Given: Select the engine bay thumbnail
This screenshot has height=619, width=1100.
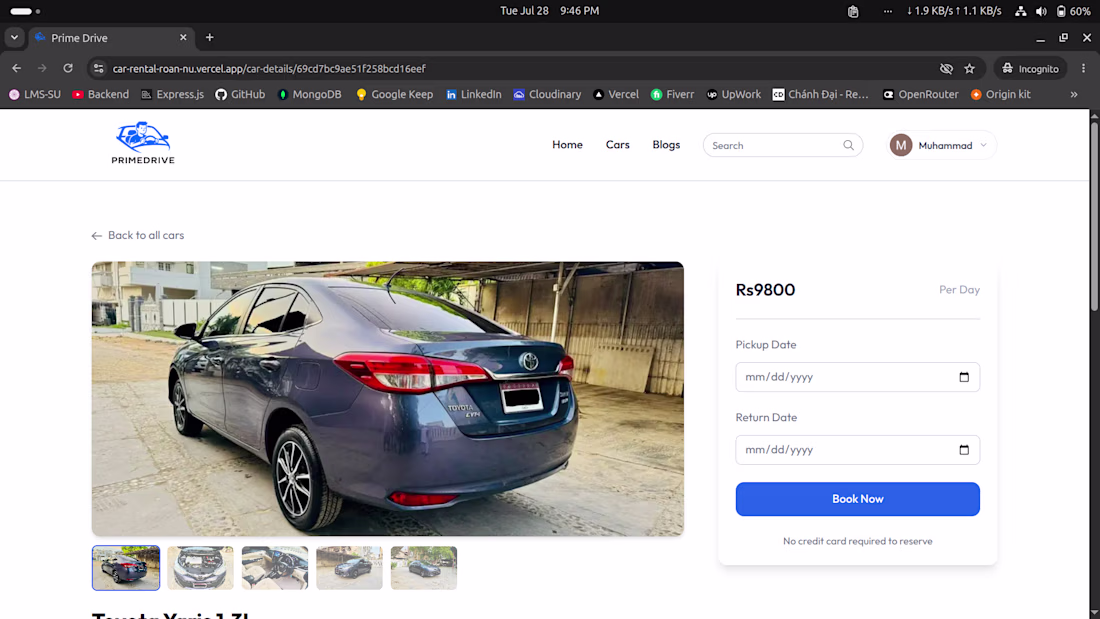Looking at the screenshot, I should click(200, 568).
